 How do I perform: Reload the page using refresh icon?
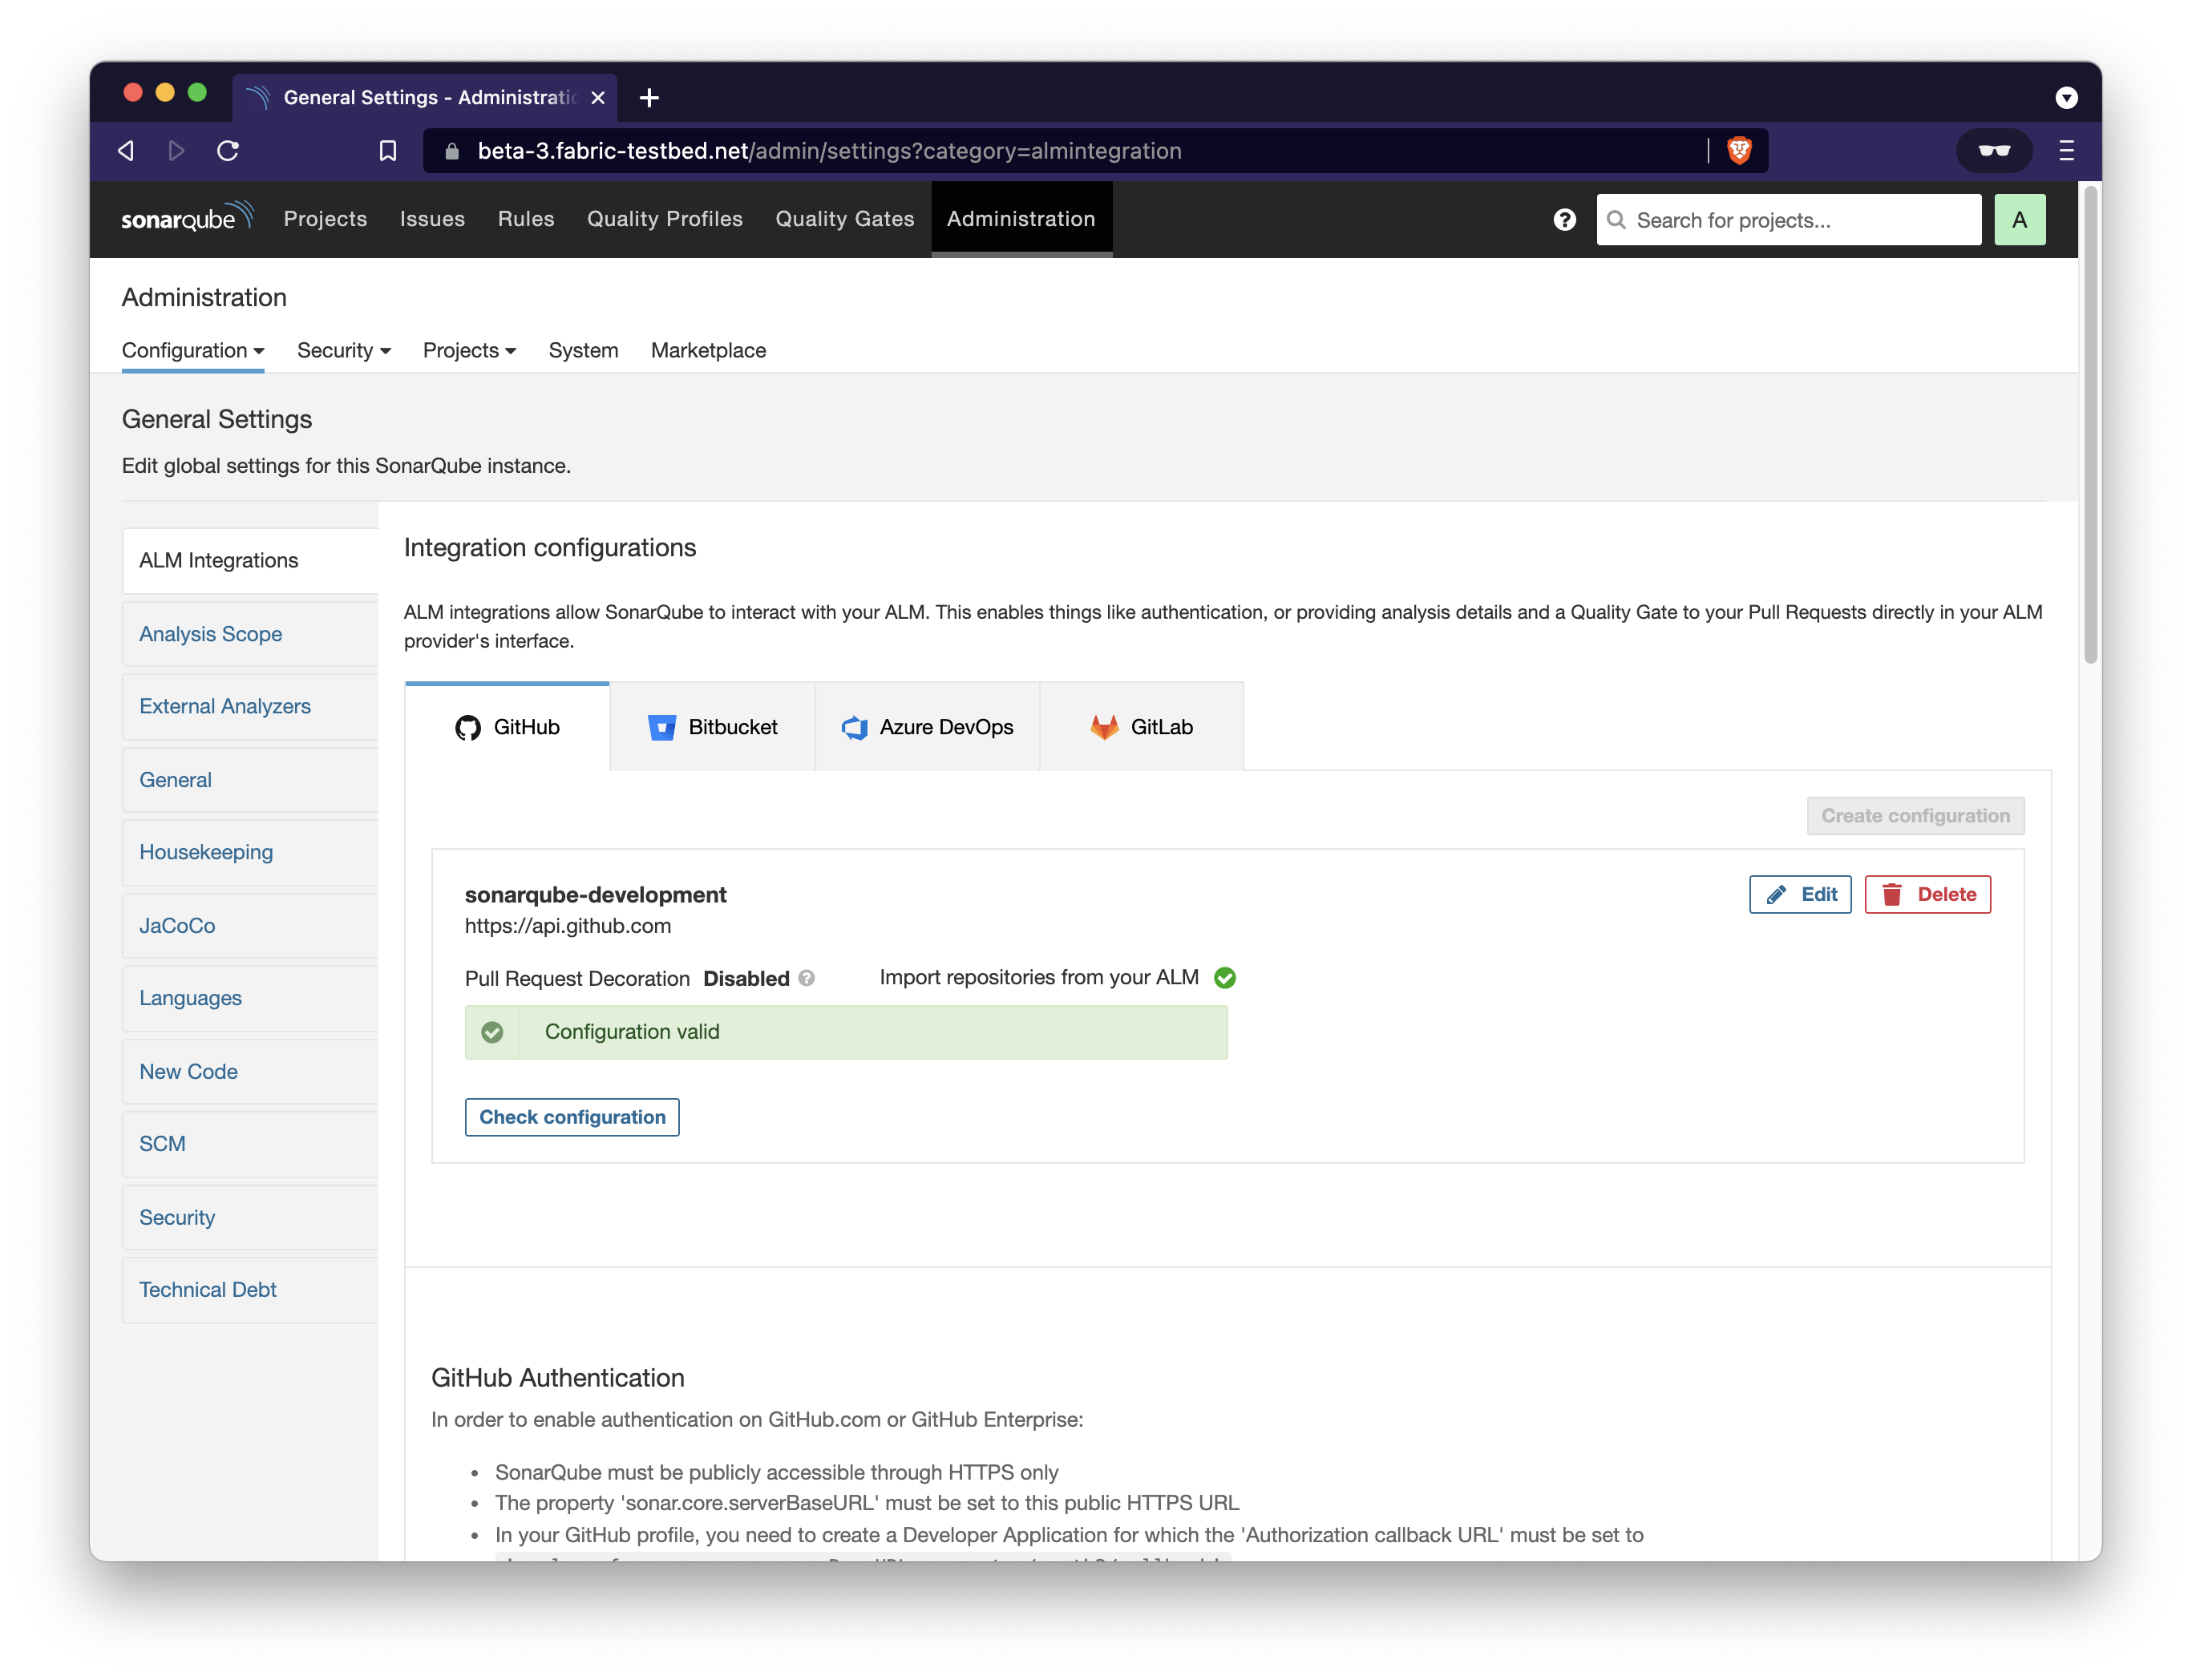pyautogui.click(x=228, y=150)
